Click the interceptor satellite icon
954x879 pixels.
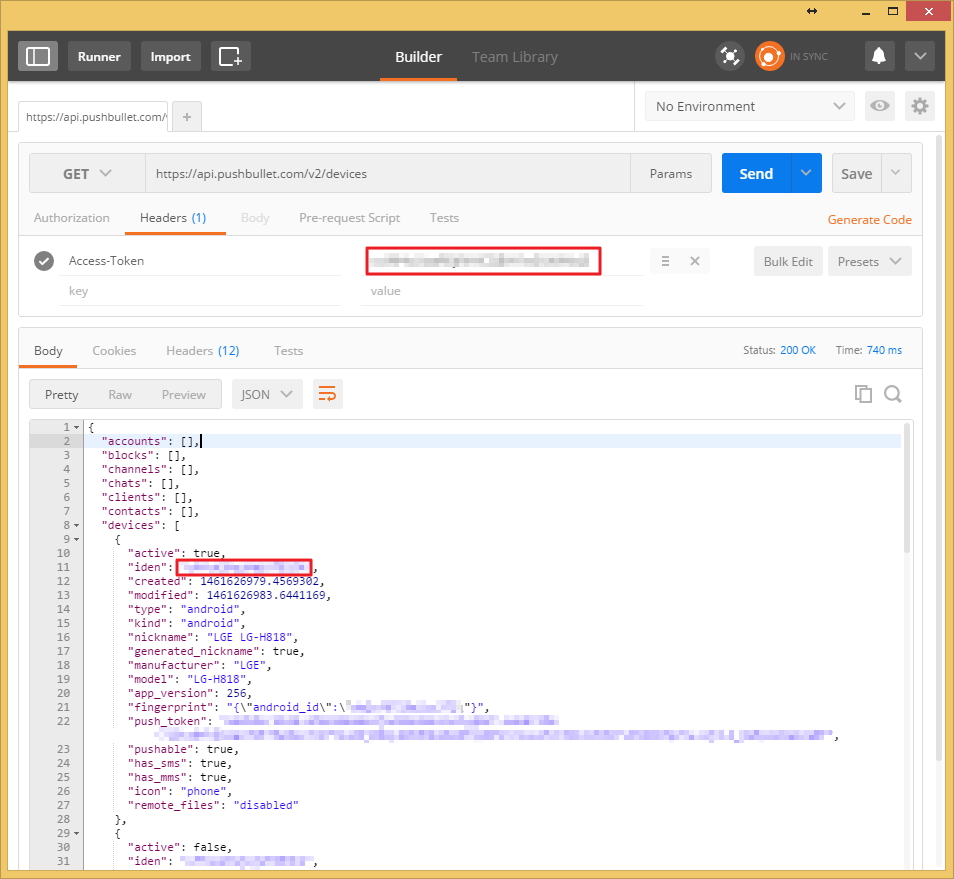(729, 57)
